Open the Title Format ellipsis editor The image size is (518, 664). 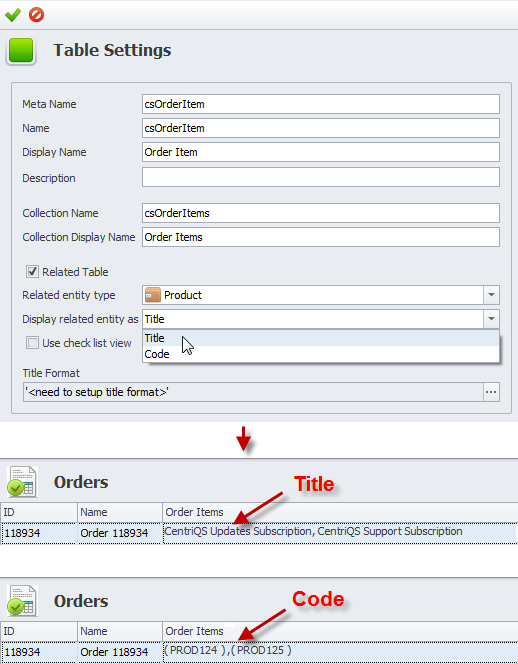pyautogui.click(x=491, y=392)
